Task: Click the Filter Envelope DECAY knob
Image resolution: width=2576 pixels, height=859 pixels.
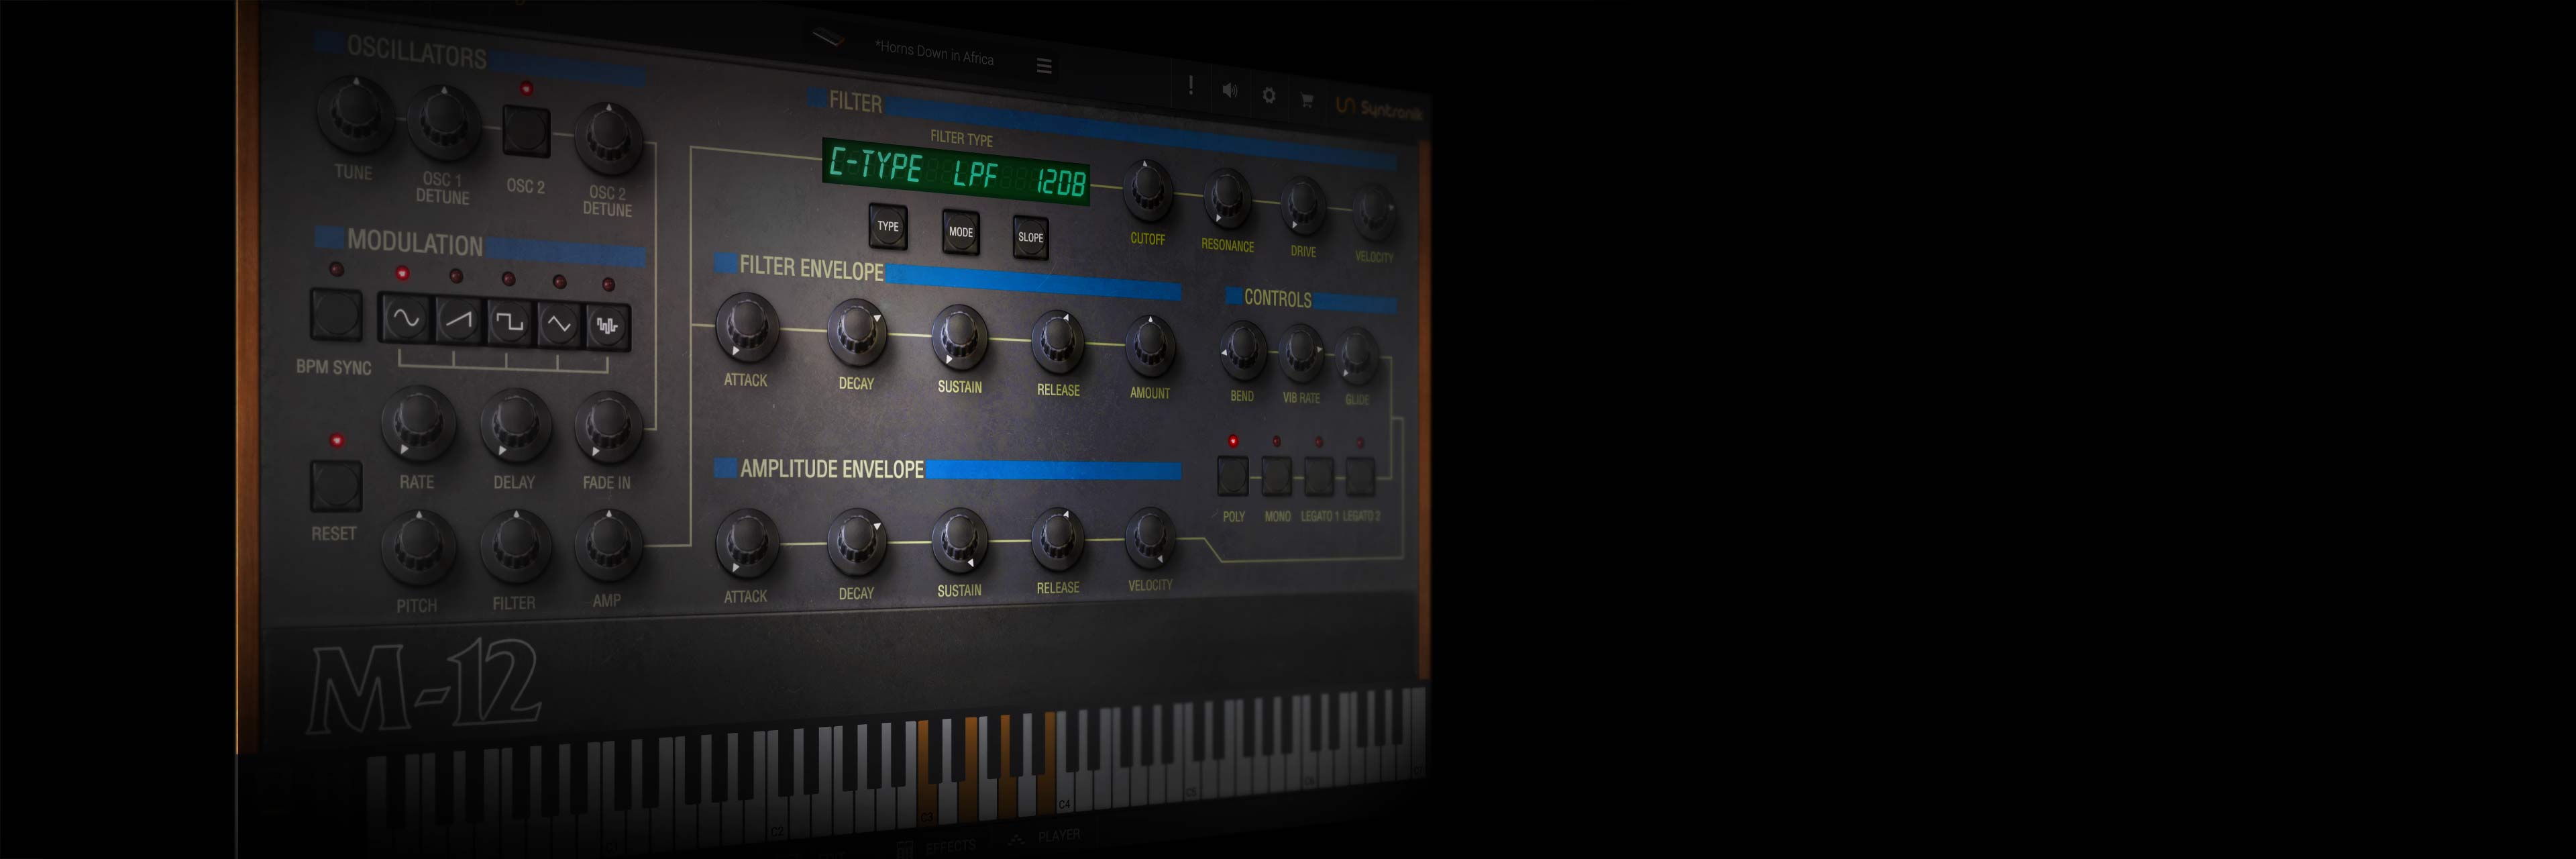Action: pos(856,332)
